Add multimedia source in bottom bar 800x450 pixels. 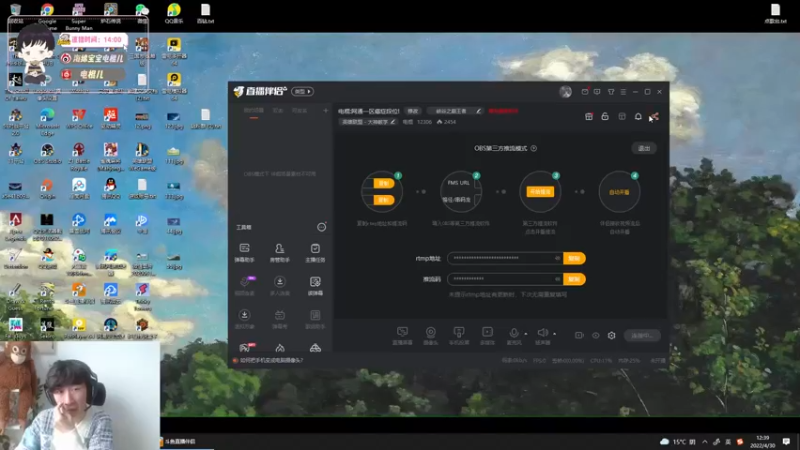[487, 336]
